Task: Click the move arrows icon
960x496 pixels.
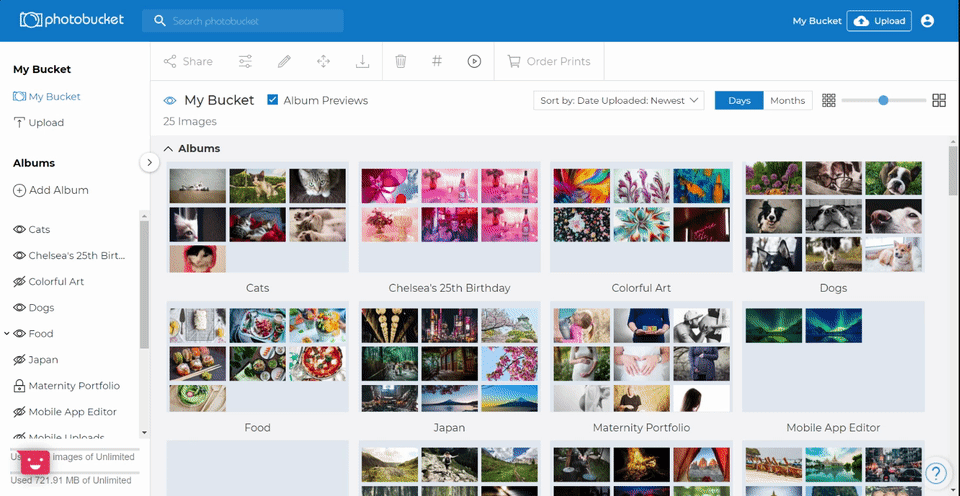Action: (x=323, y=61)
